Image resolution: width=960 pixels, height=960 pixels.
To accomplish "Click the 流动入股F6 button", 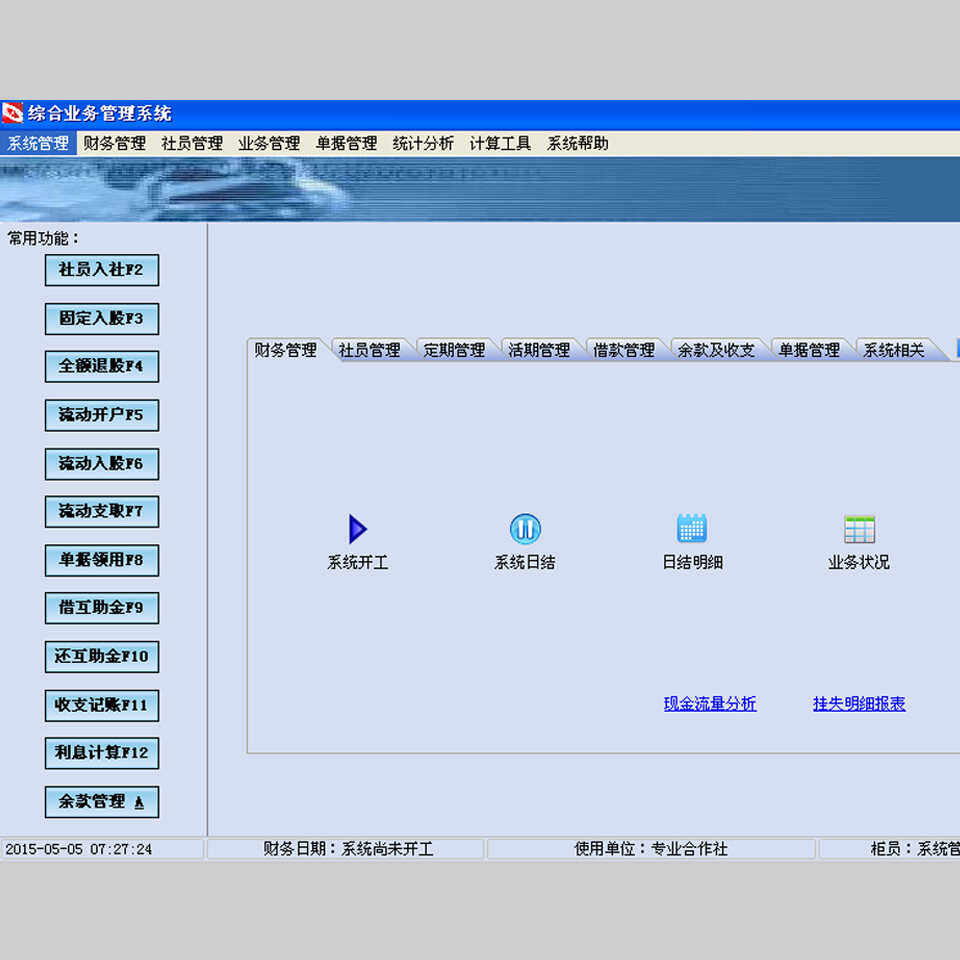I will pyautogui.click(x=102, y=464).
